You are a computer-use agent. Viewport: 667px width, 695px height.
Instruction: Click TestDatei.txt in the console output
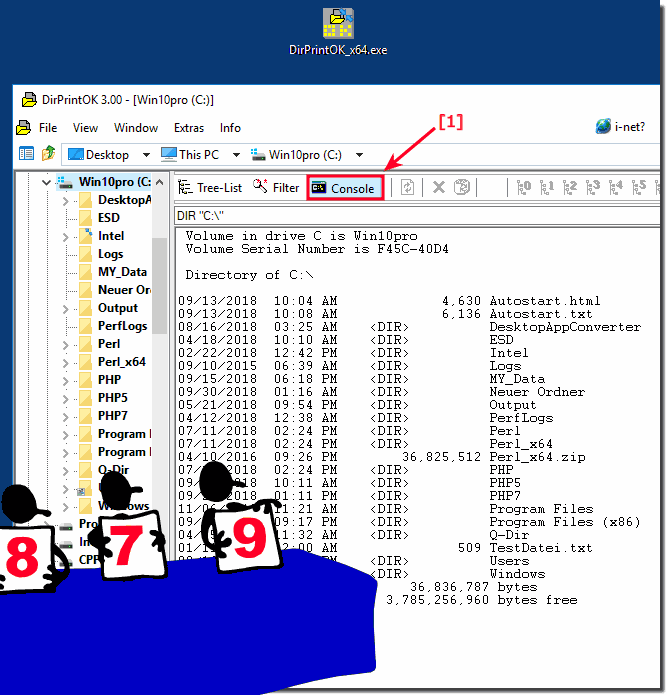point(541,548)
